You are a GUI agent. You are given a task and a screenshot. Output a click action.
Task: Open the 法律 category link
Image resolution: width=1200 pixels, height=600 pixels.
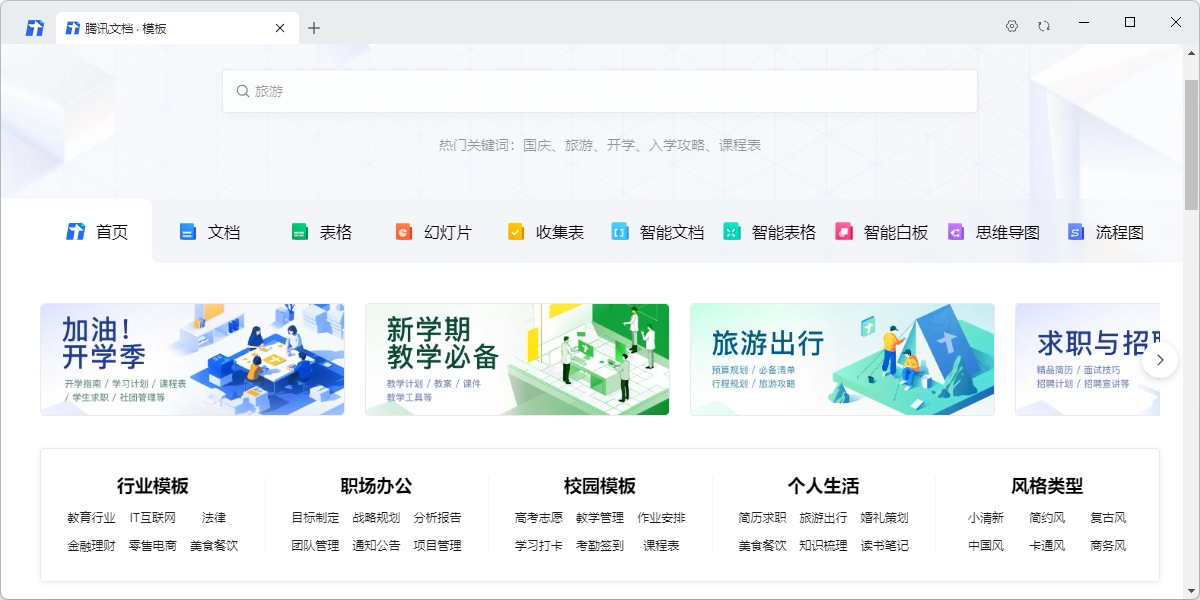pyautogui.click(x=214, y=518)
